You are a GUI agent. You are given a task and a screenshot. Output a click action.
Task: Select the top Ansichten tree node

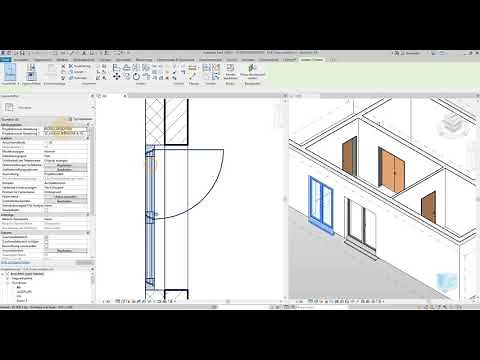coord(27,274)
